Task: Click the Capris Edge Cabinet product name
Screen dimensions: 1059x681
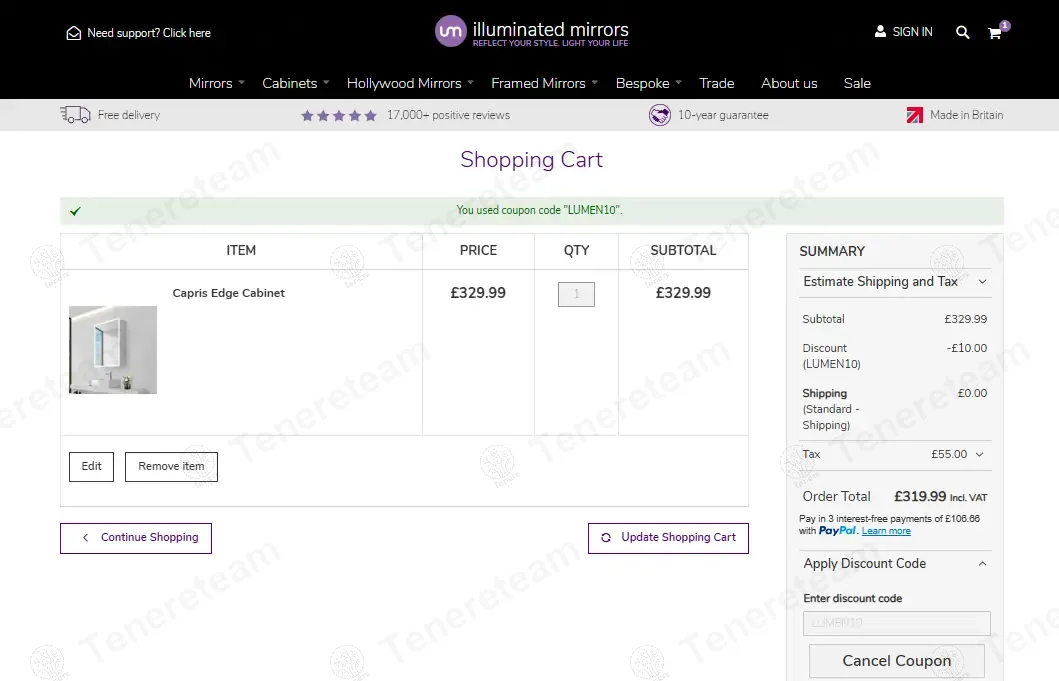Action: click(x=228, y=293)
